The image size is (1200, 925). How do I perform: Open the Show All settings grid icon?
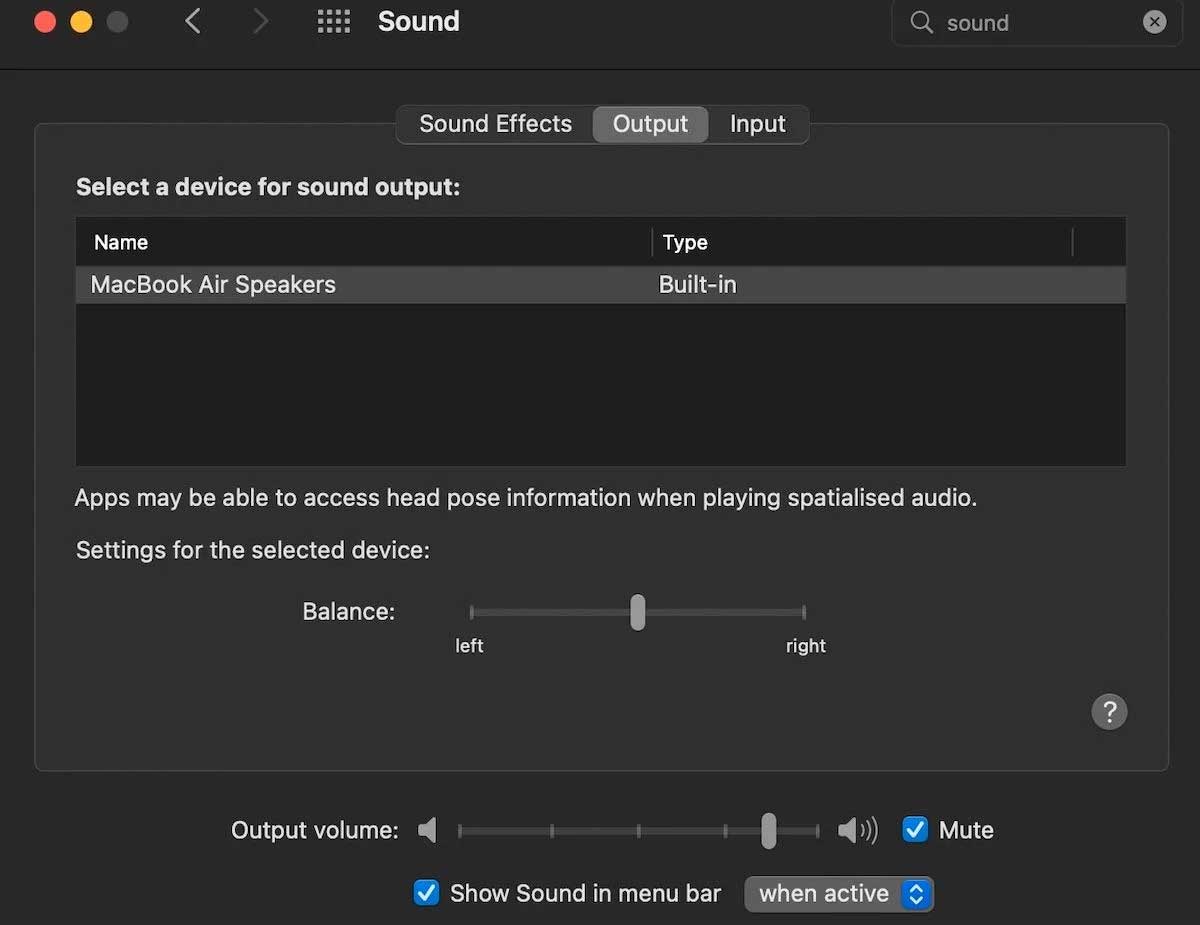pyautogui.click(x=333, y=21)
